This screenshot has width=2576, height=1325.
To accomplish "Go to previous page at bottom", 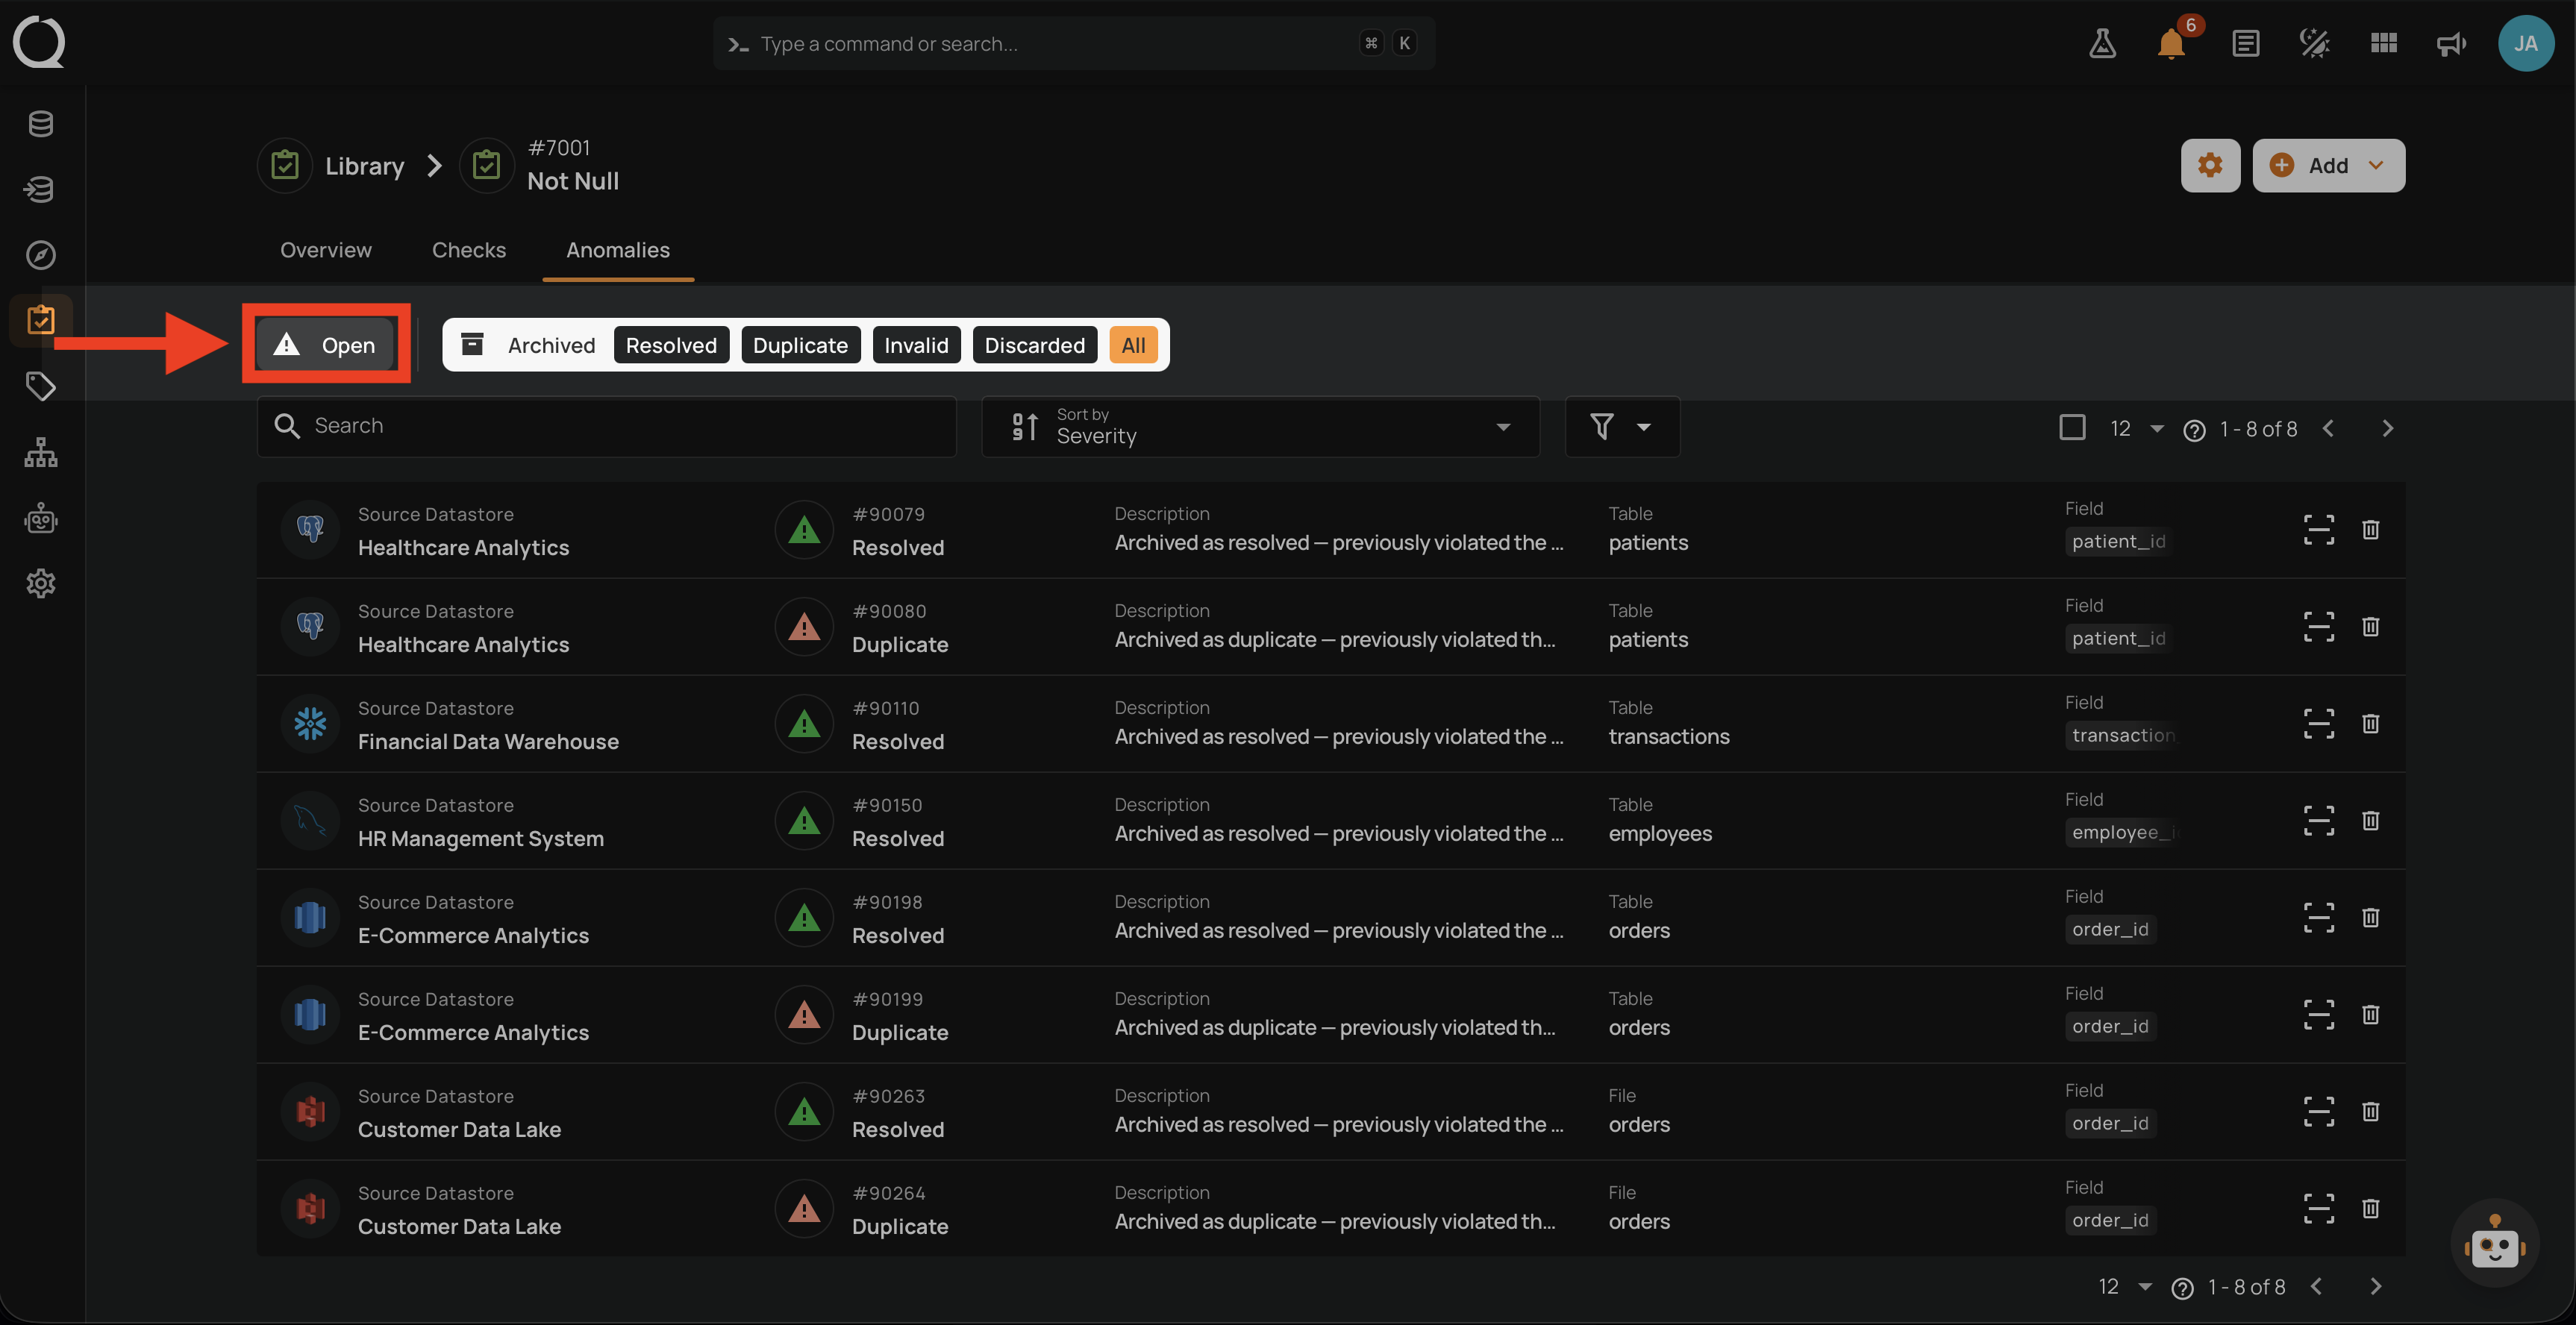I will [x=2316, y=1287].
